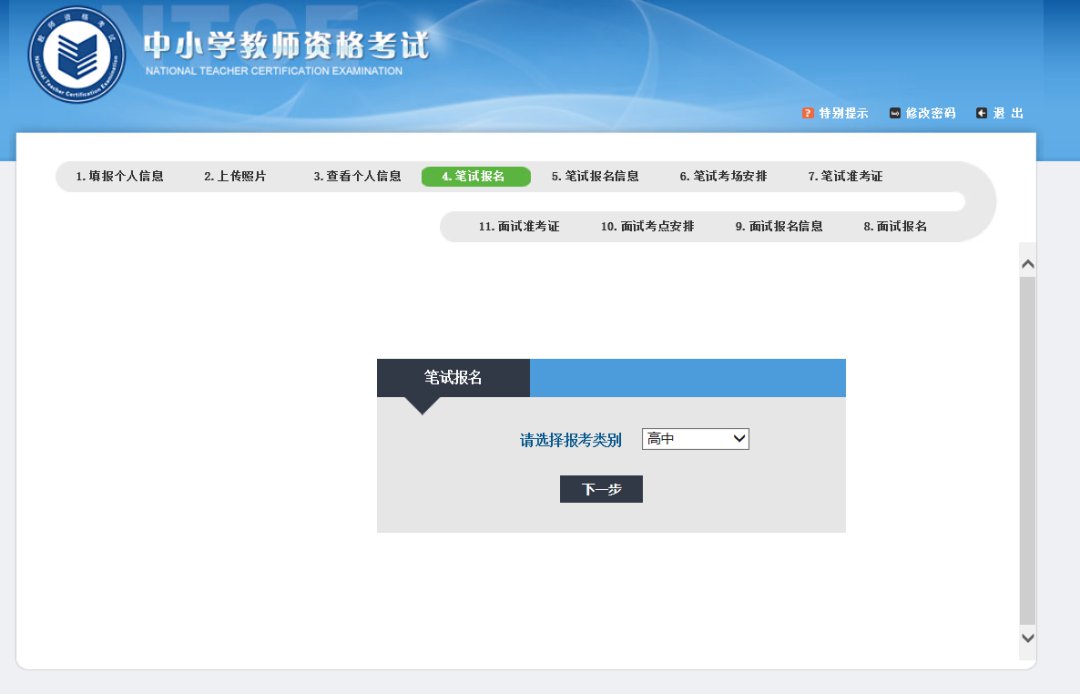Click the scrollbar up arrow
Viewport: 1080px width, 694px height.
1028,264
